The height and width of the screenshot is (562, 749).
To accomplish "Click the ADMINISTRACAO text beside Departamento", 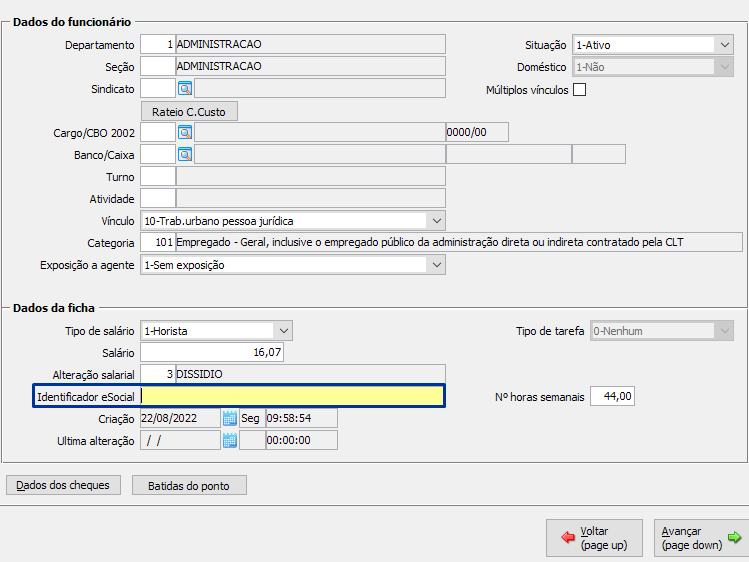I will [x=219, y=44].
